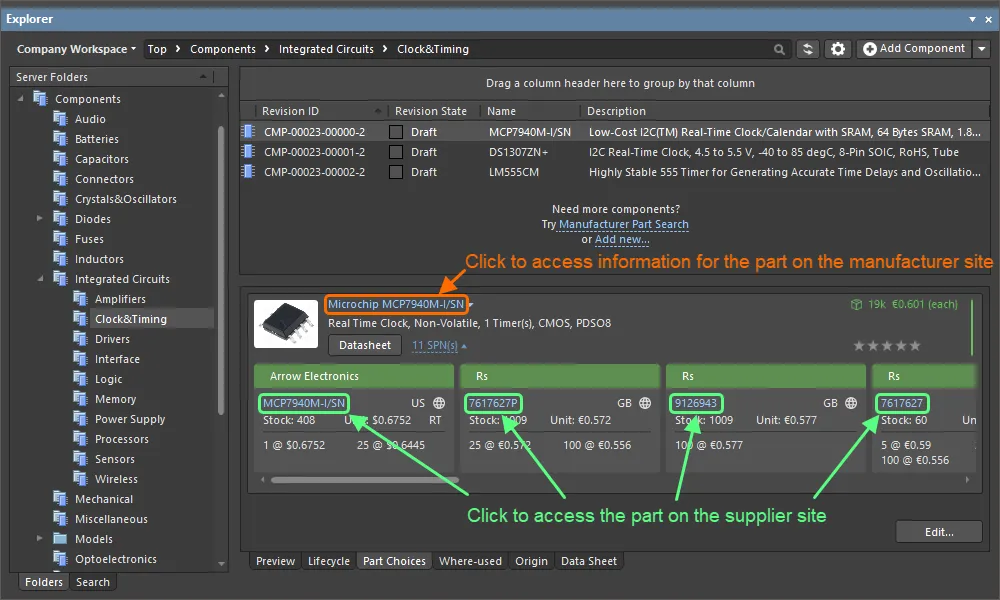Collapse the Server Folders section
The height and width of the screenshot is (600, 1000).
point(203,77)
